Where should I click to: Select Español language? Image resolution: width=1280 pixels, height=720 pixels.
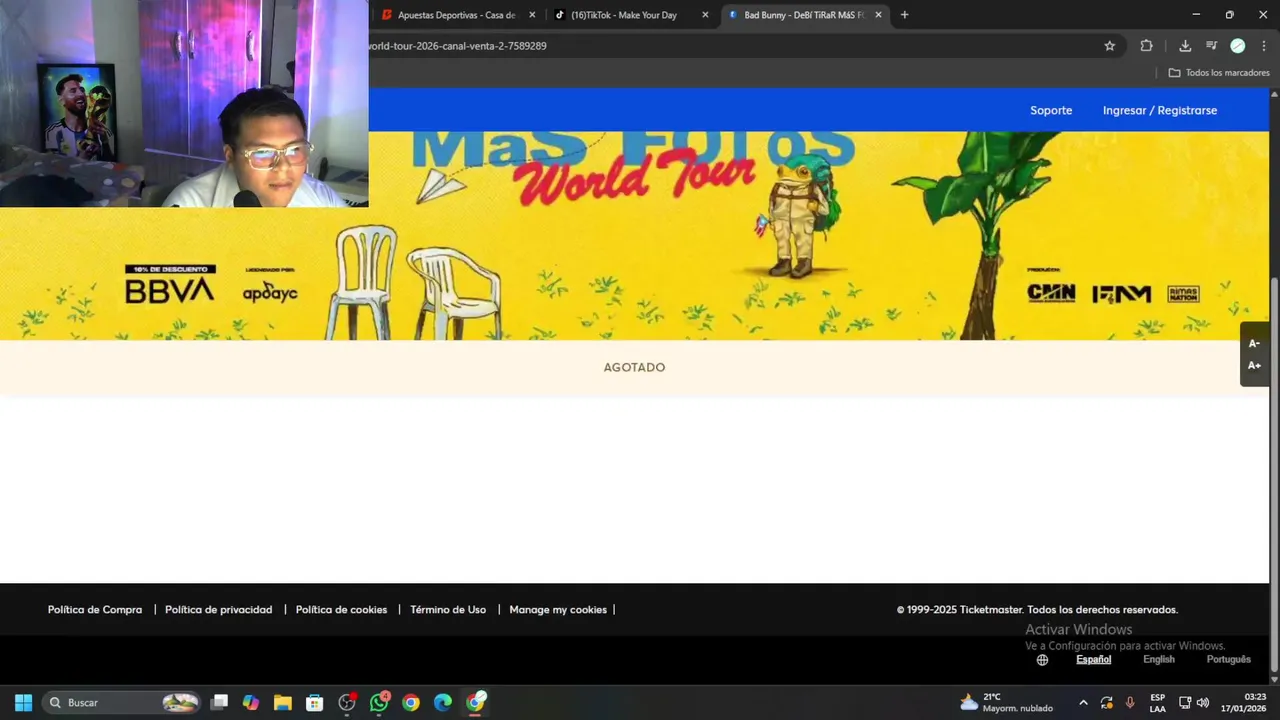1093,660
